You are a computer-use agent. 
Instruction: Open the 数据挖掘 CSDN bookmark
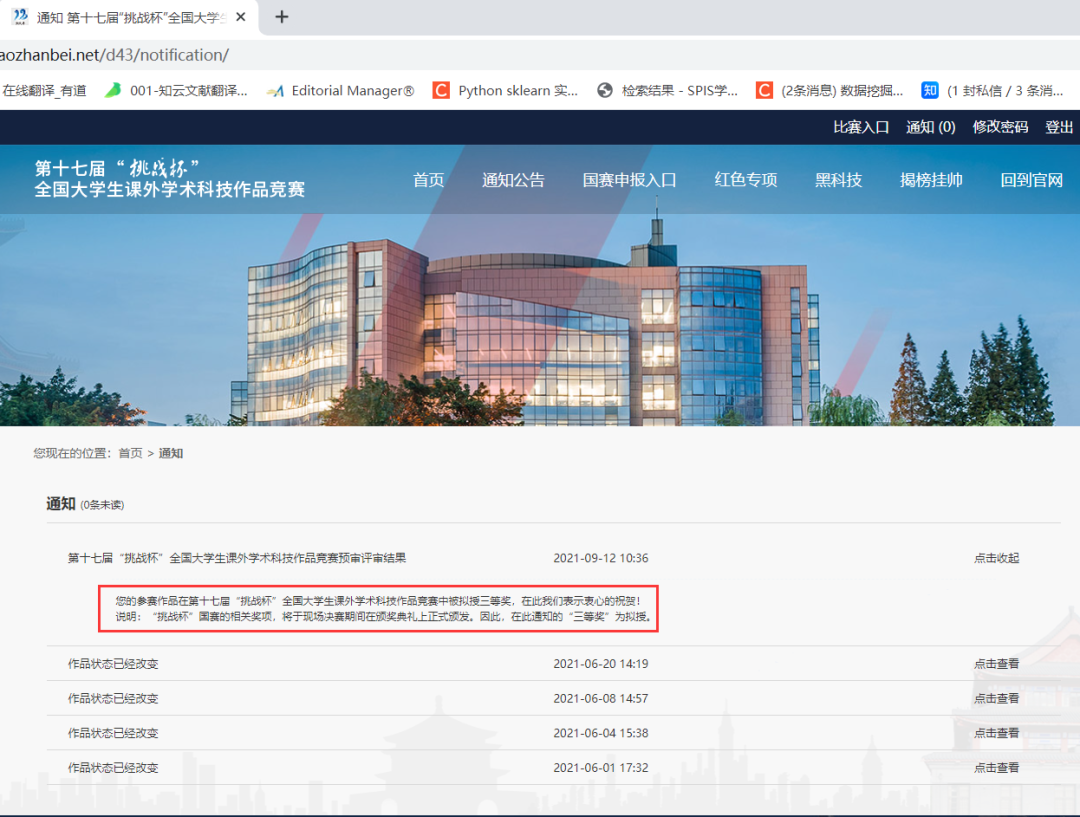pos(829,90)
